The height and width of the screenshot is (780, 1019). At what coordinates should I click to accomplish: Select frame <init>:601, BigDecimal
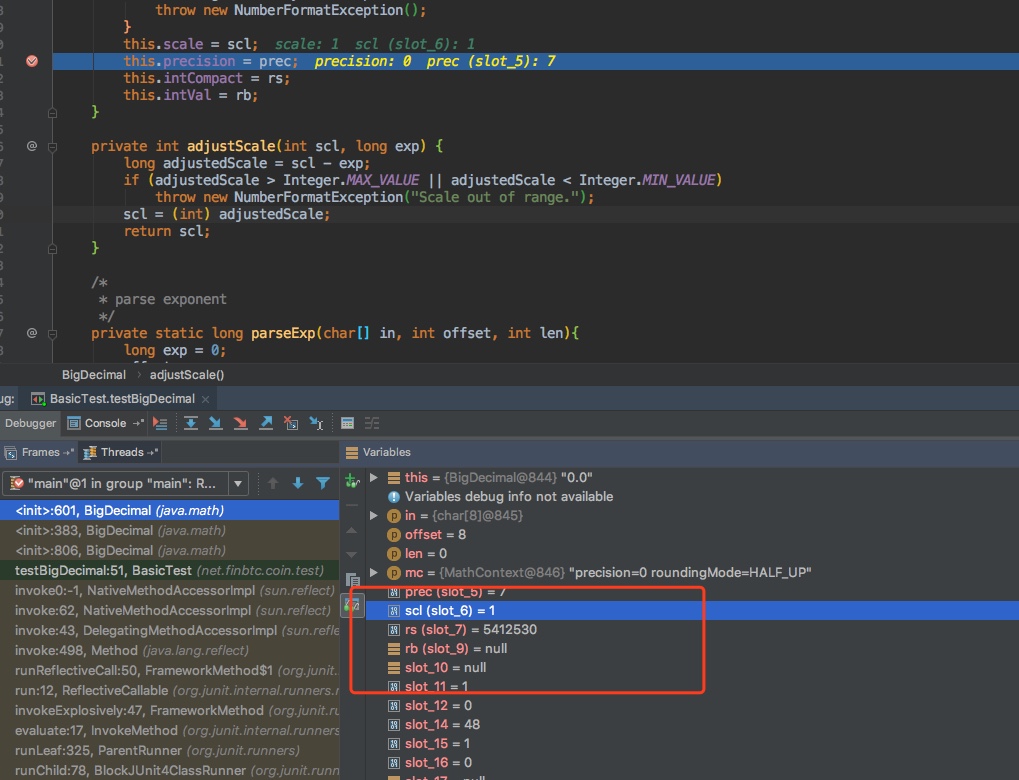click(169, 510)
